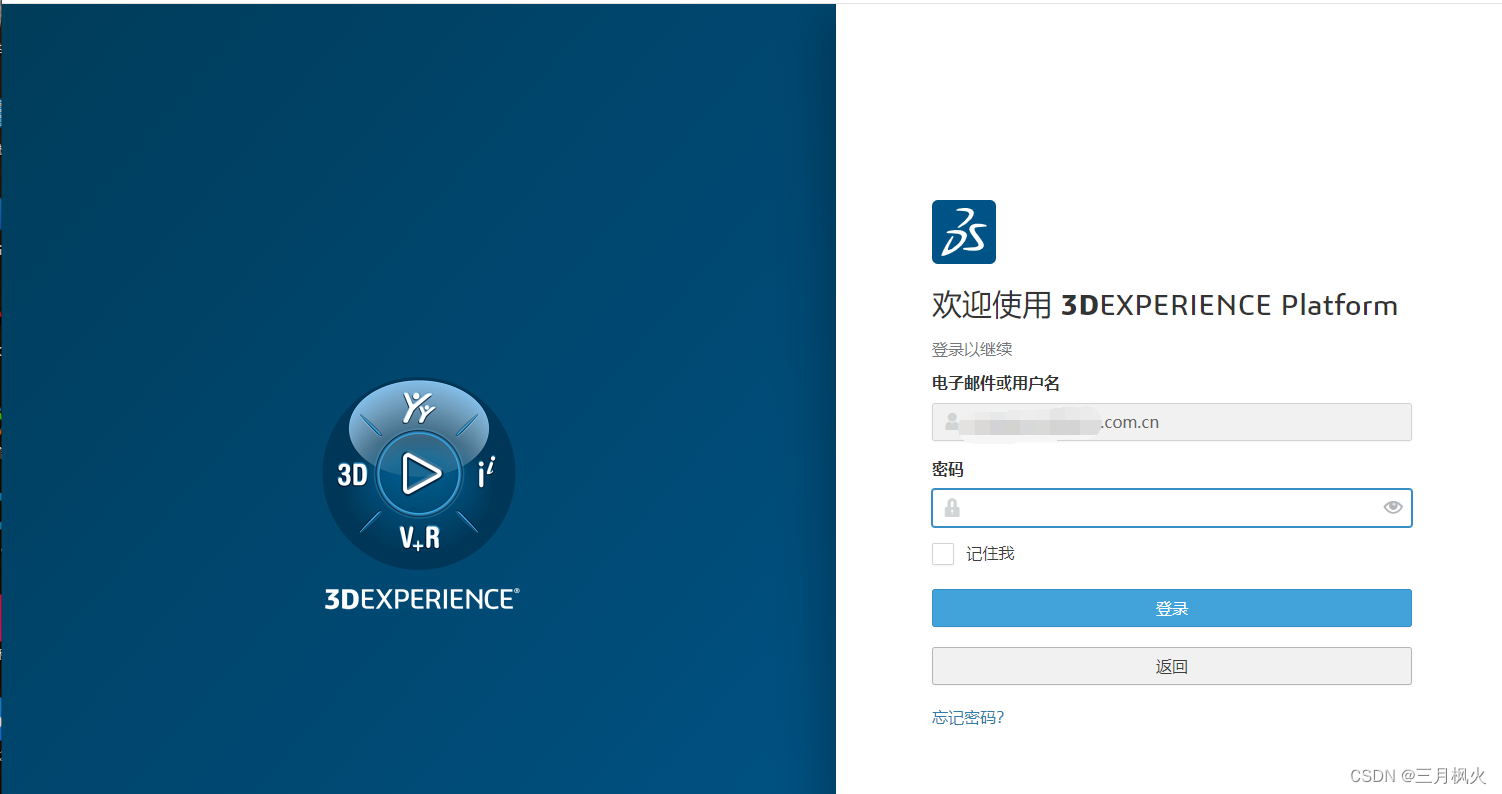1502x794 pixels.
Task: Open the 忘记密码? link
Action: point(968,717)
